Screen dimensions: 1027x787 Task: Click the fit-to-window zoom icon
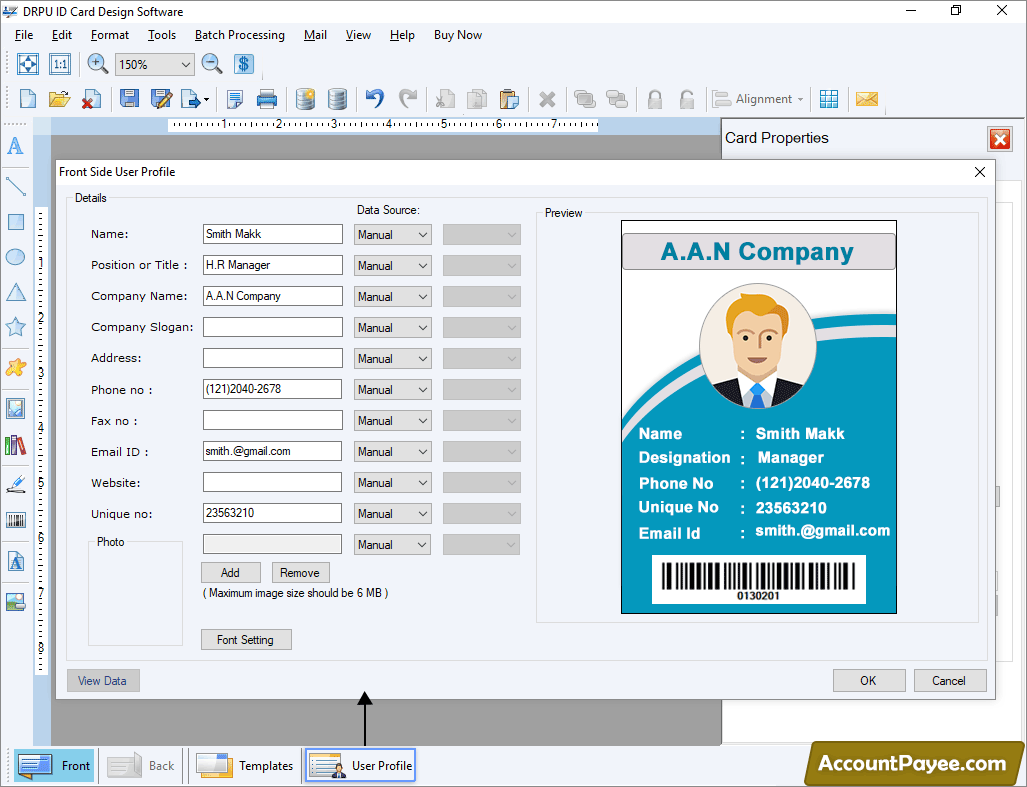pyautogui.click(x=28, y=64)
